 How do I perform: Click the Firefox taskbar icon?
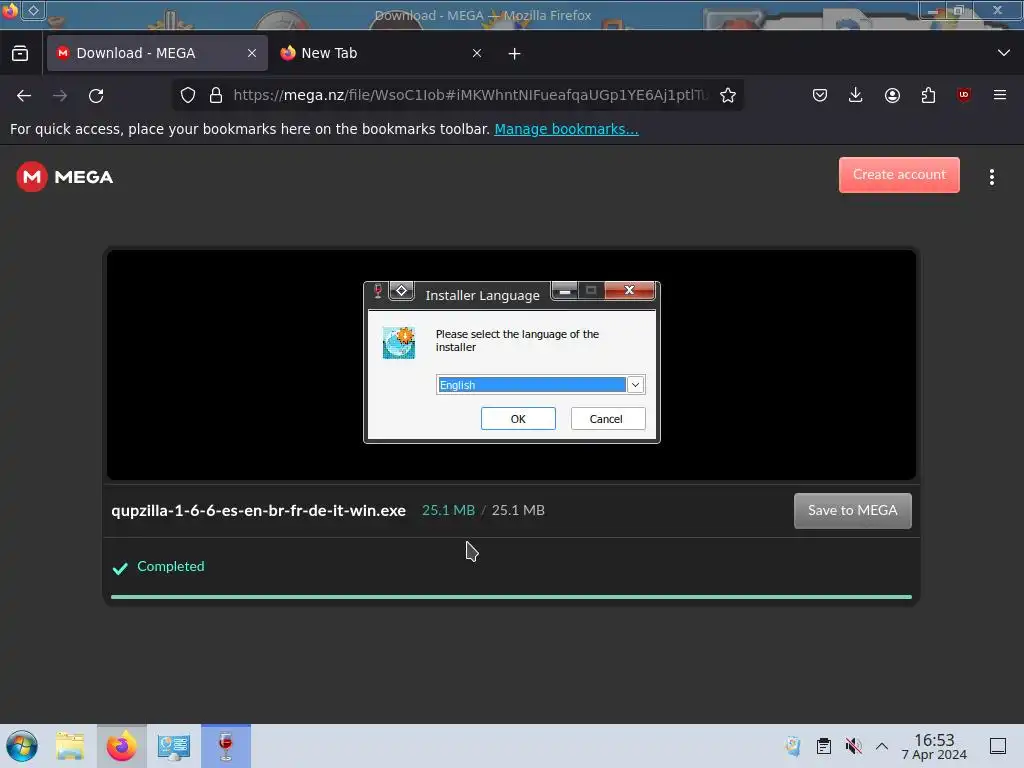point(121,746)
